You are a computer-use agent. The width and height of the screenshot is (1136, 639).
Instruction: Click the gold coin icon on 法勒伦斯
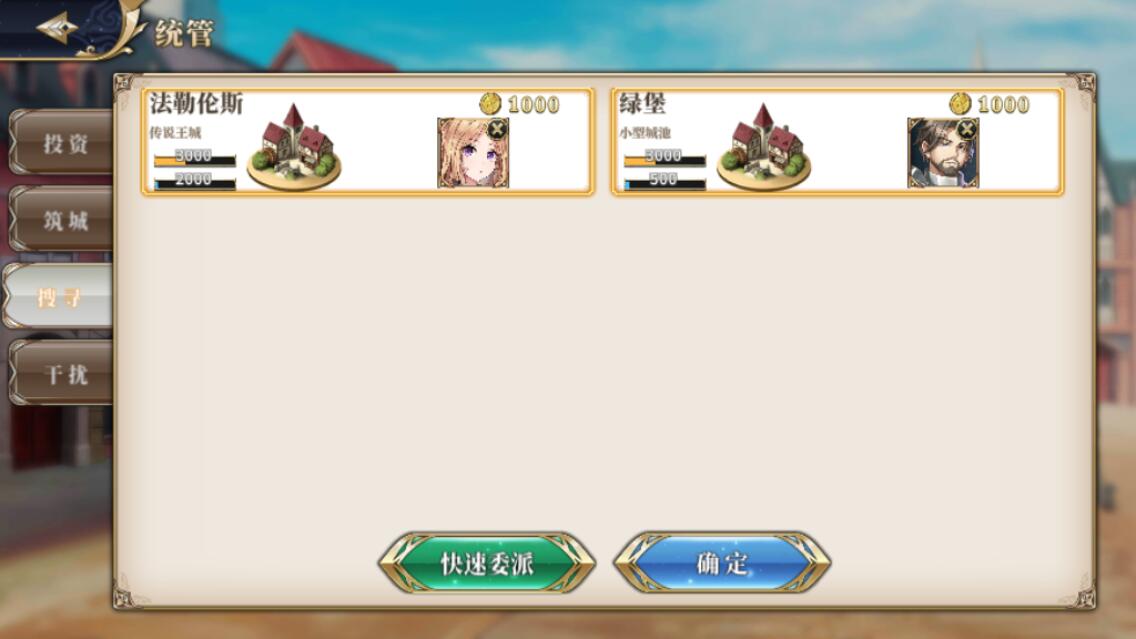coord(490,104)
